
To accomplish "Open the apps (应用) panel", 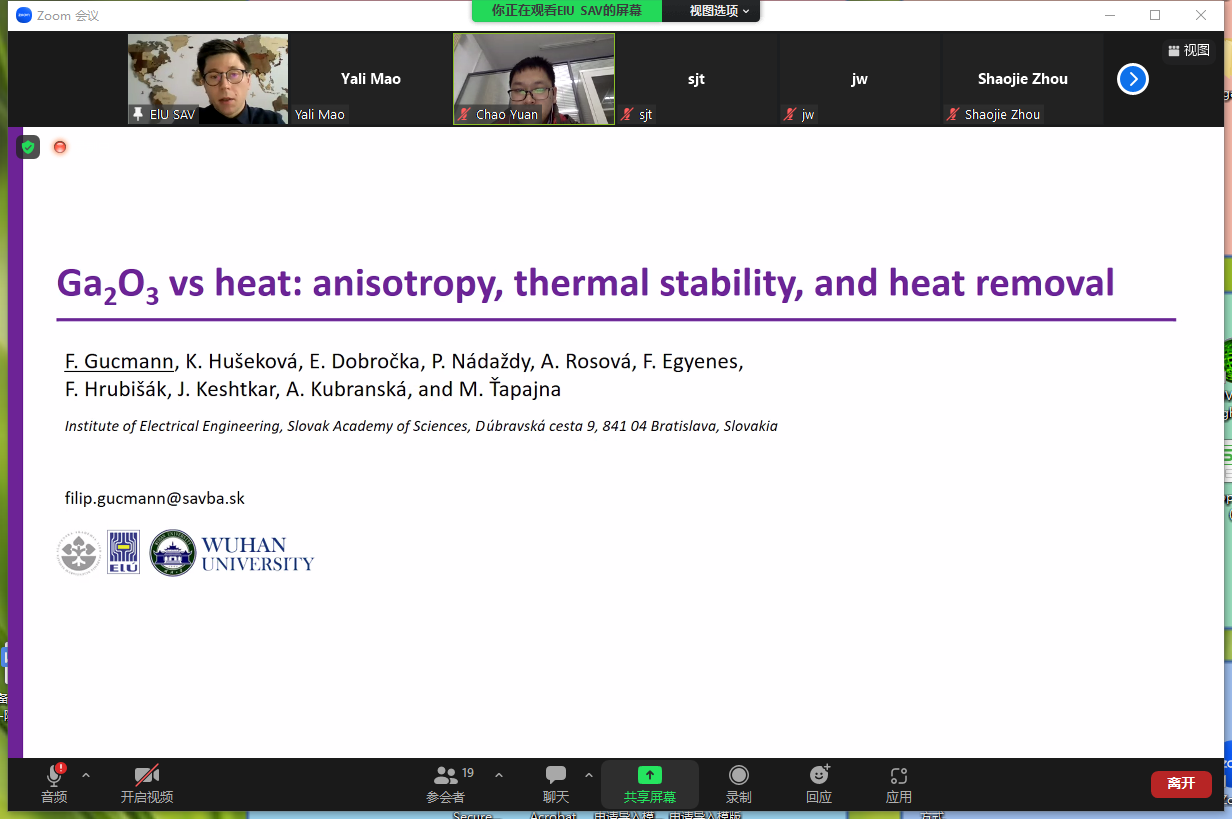I will click(898, 784).
